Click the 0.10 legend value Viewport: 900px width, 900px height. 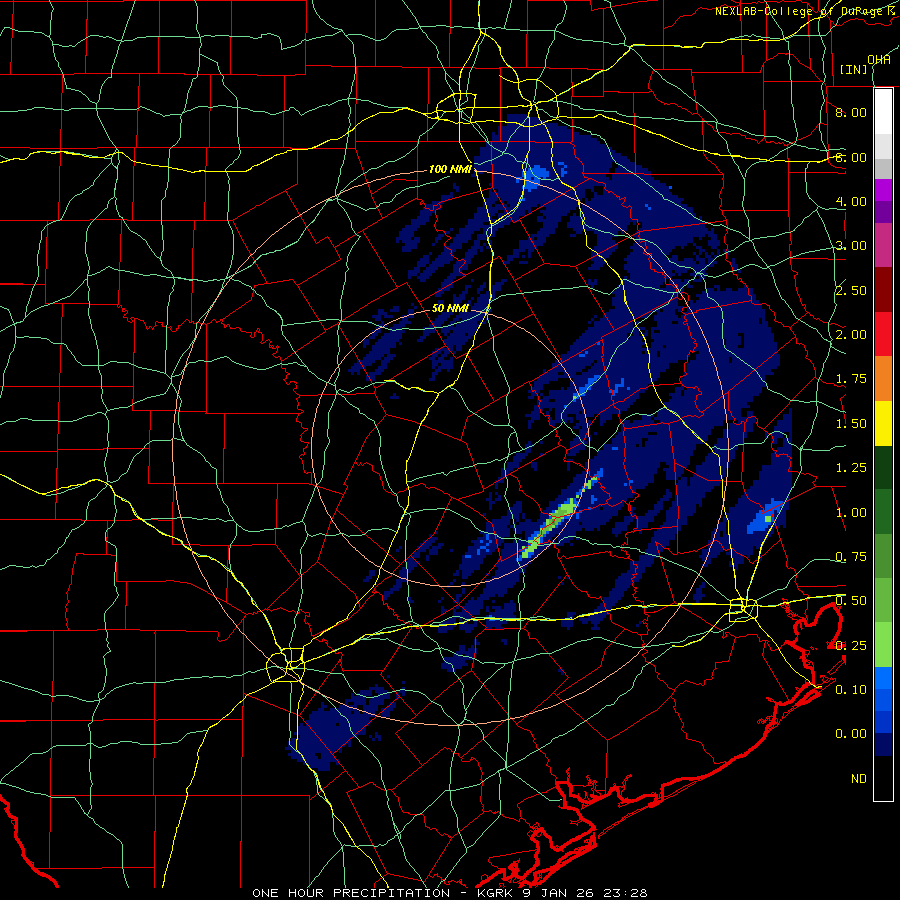[851, 690]
